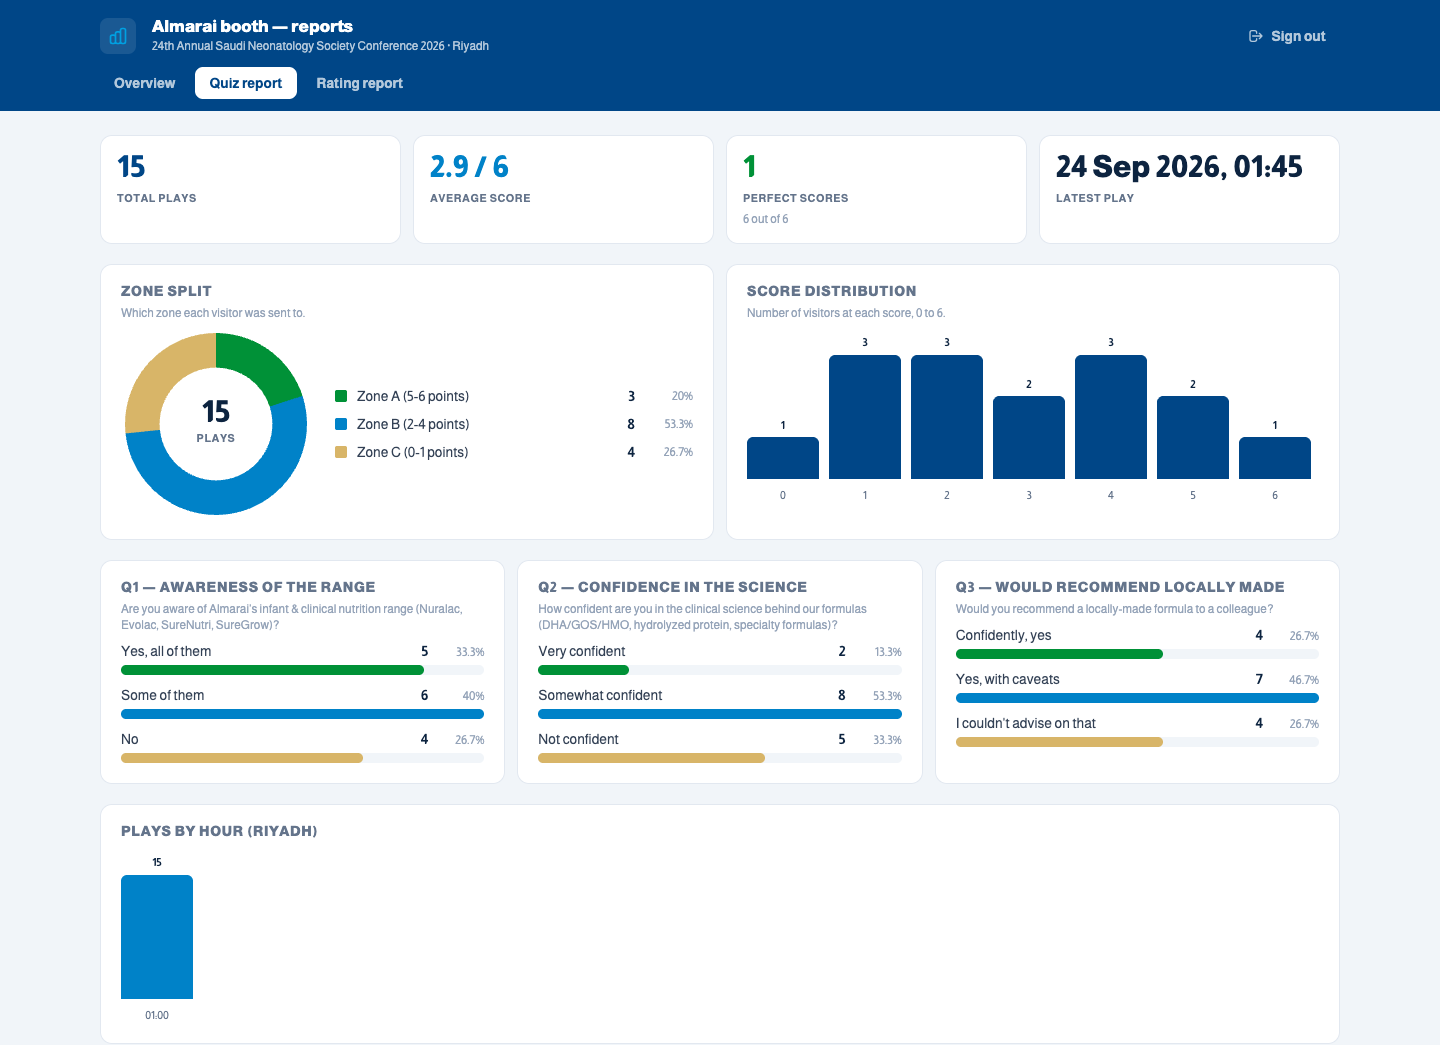Viewport: 1440px width, 1045px height.
Task: Click the 'Zone C (0-1 points)' legend text
Action: [x=413, y=452]
